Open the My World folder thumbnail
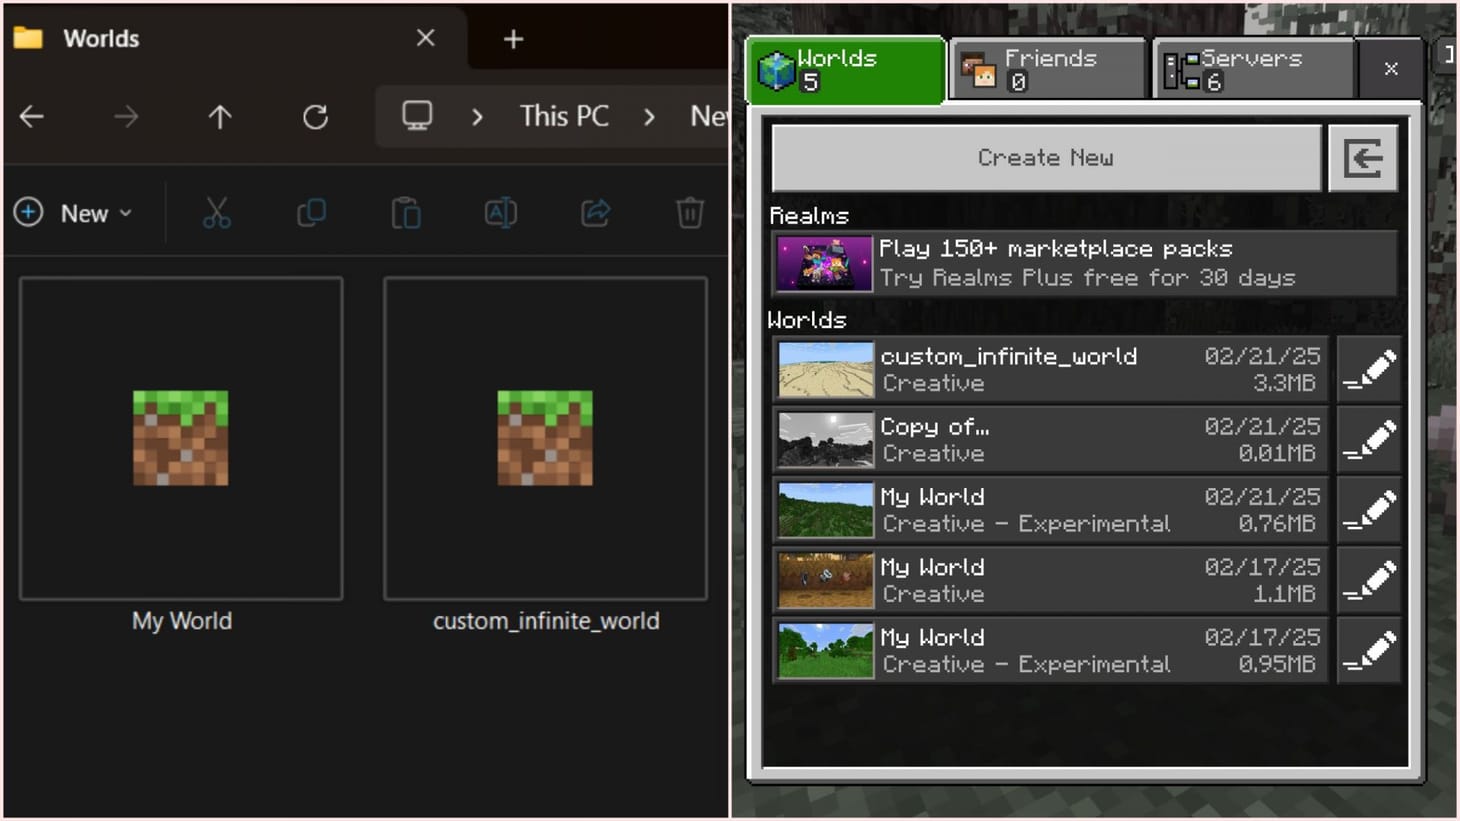Viewport: 1460px width, 821px height. (181, 437)
